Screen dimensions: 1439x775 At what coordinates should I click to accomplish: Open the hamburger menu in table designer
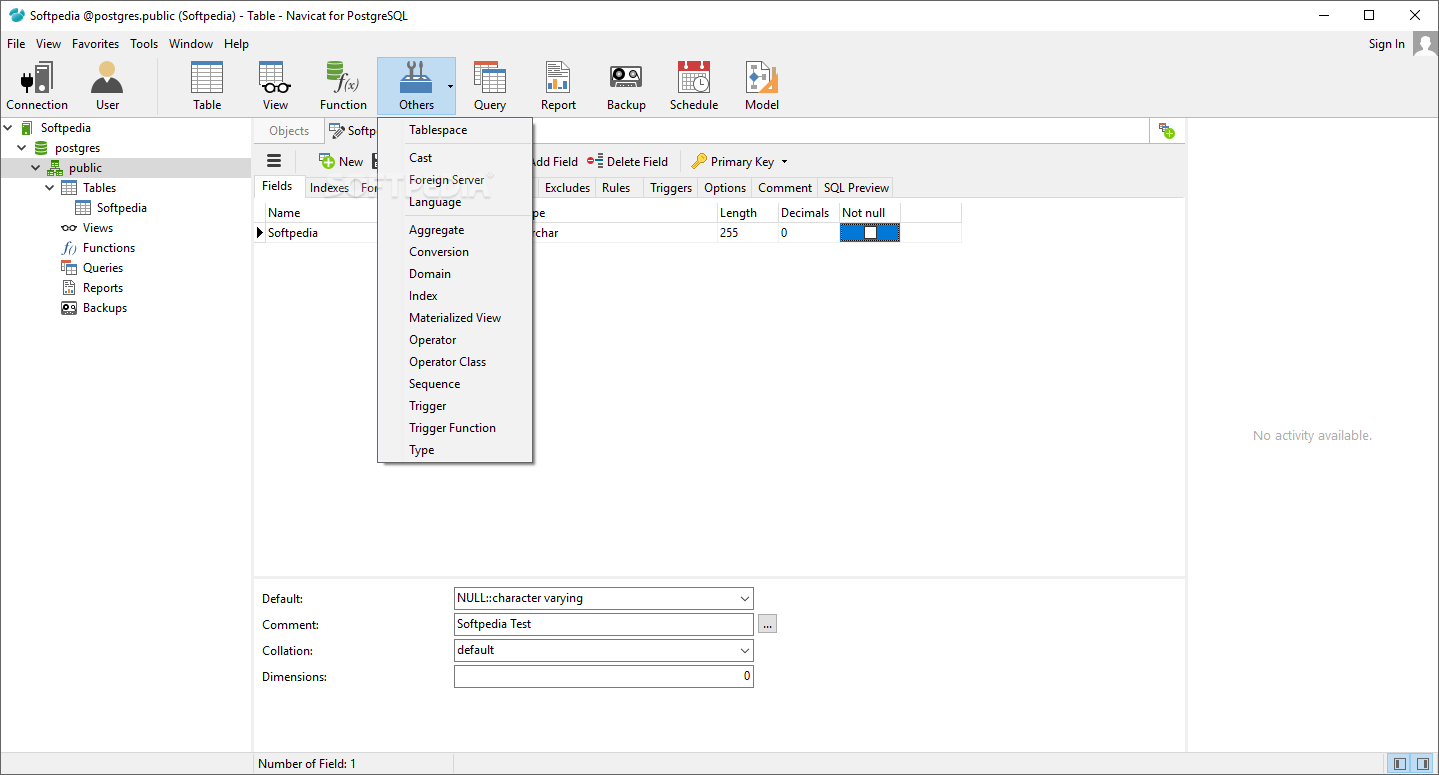274,161
